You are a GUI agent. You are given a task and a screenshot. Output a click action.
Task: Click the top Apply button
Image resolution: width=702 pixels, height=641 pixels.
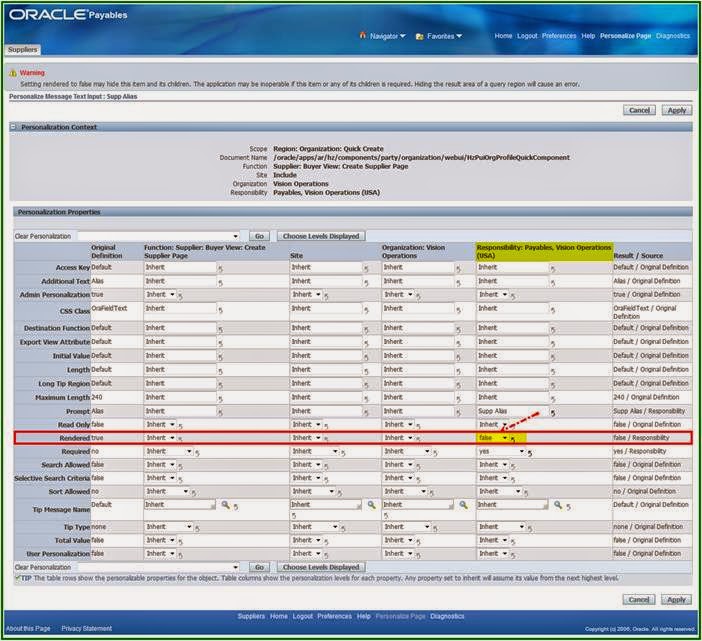(x=676, y=111)
